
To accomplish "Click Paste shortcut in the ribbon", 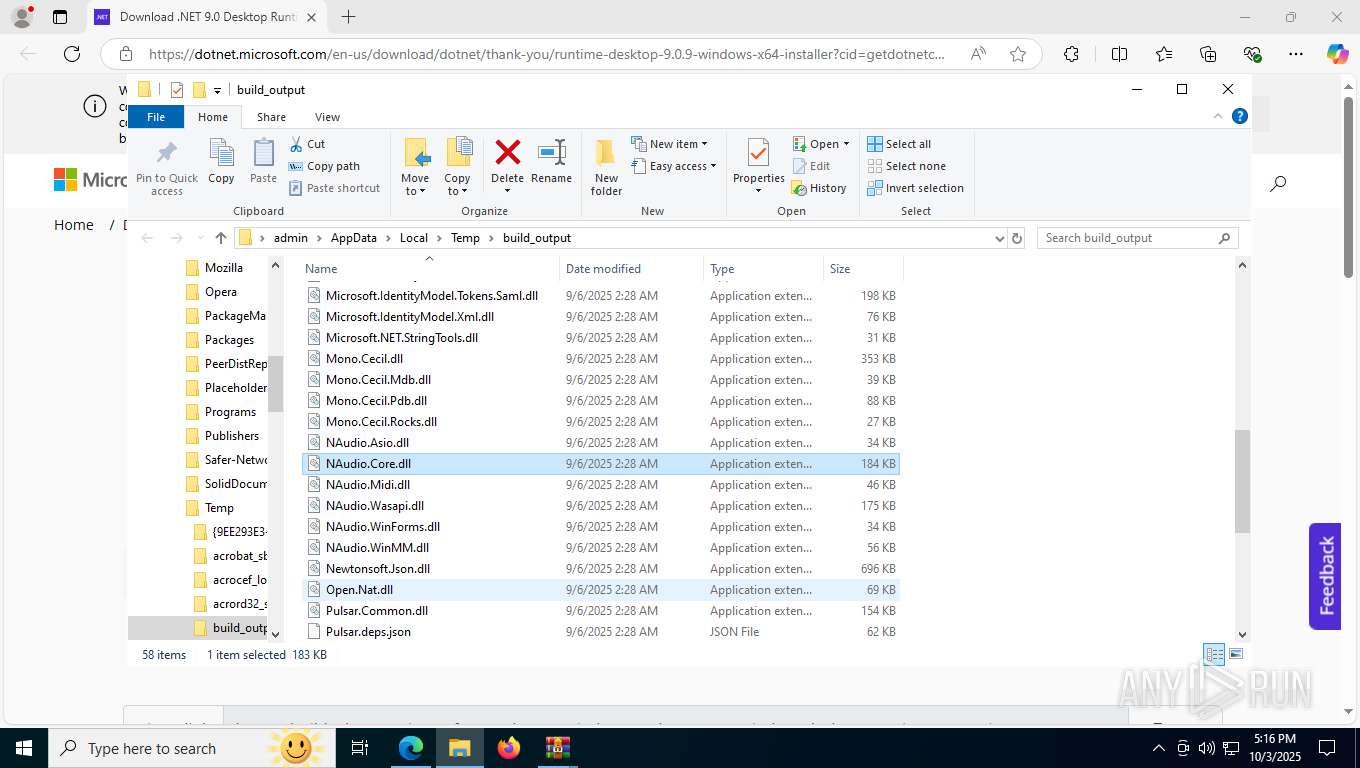I will tap(334, 188).
